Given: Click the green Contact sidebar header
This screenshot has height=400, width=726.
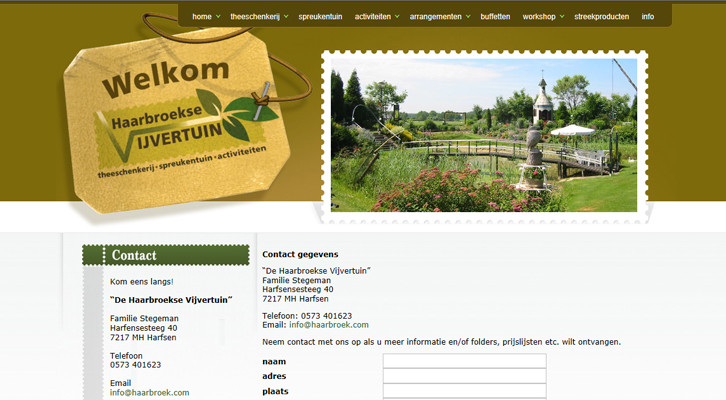Looking at the screenshot, I should tap(166, 255).
